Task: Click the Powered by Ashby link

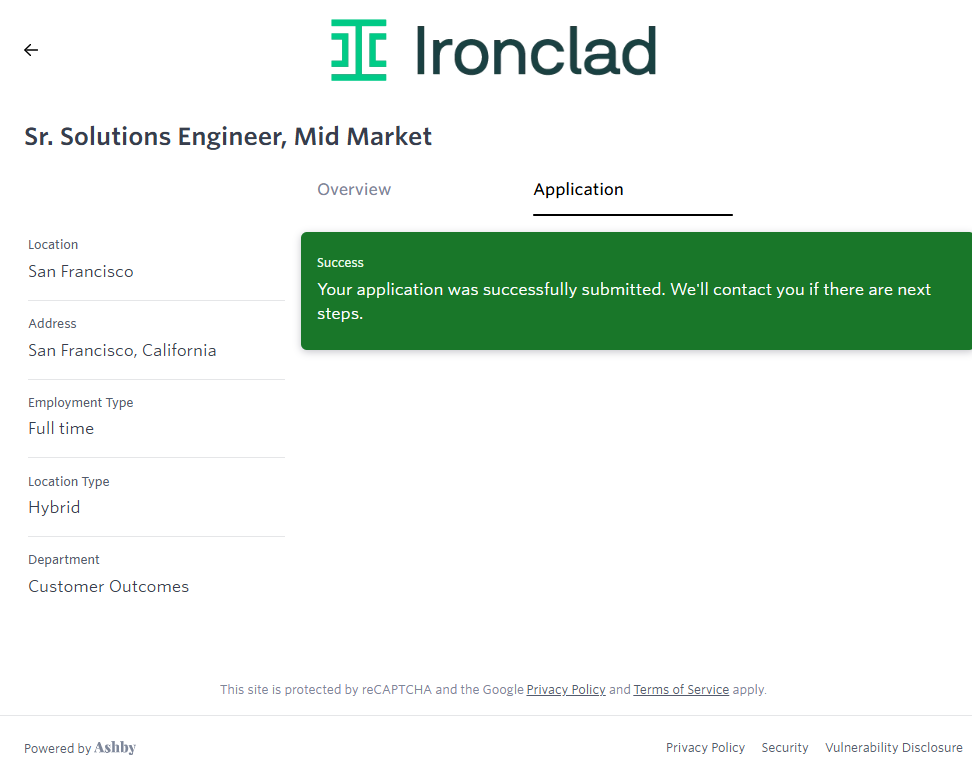Action: tap(80, 748)
